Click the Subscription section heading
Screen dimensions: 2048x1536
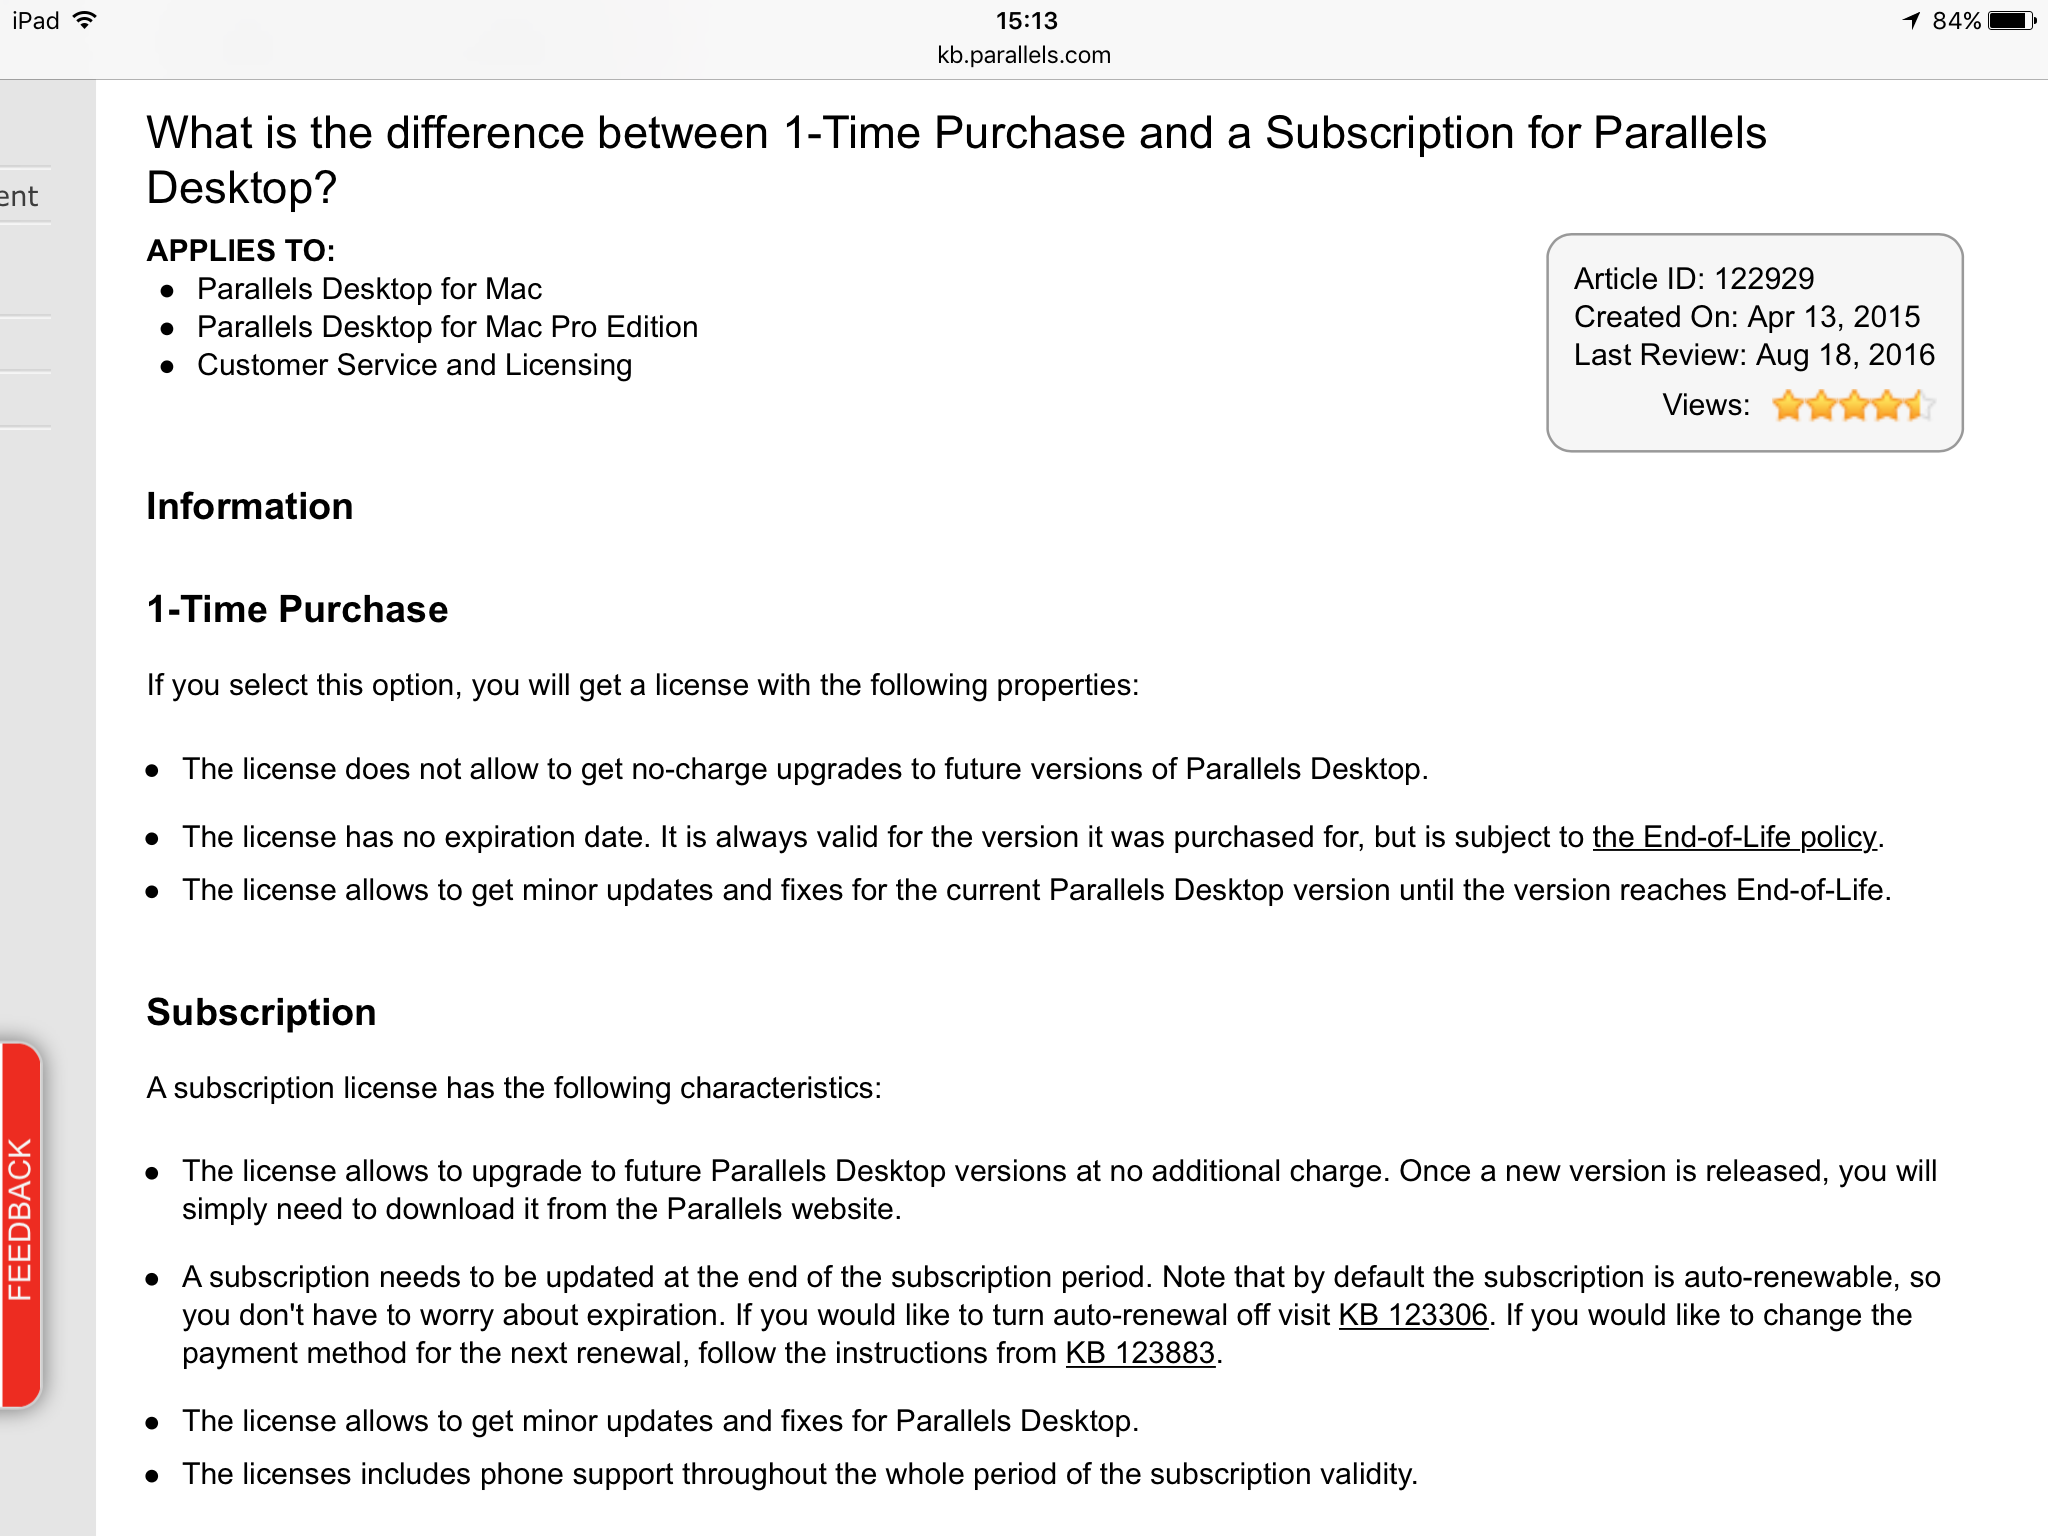click(x=261, y=1012)
